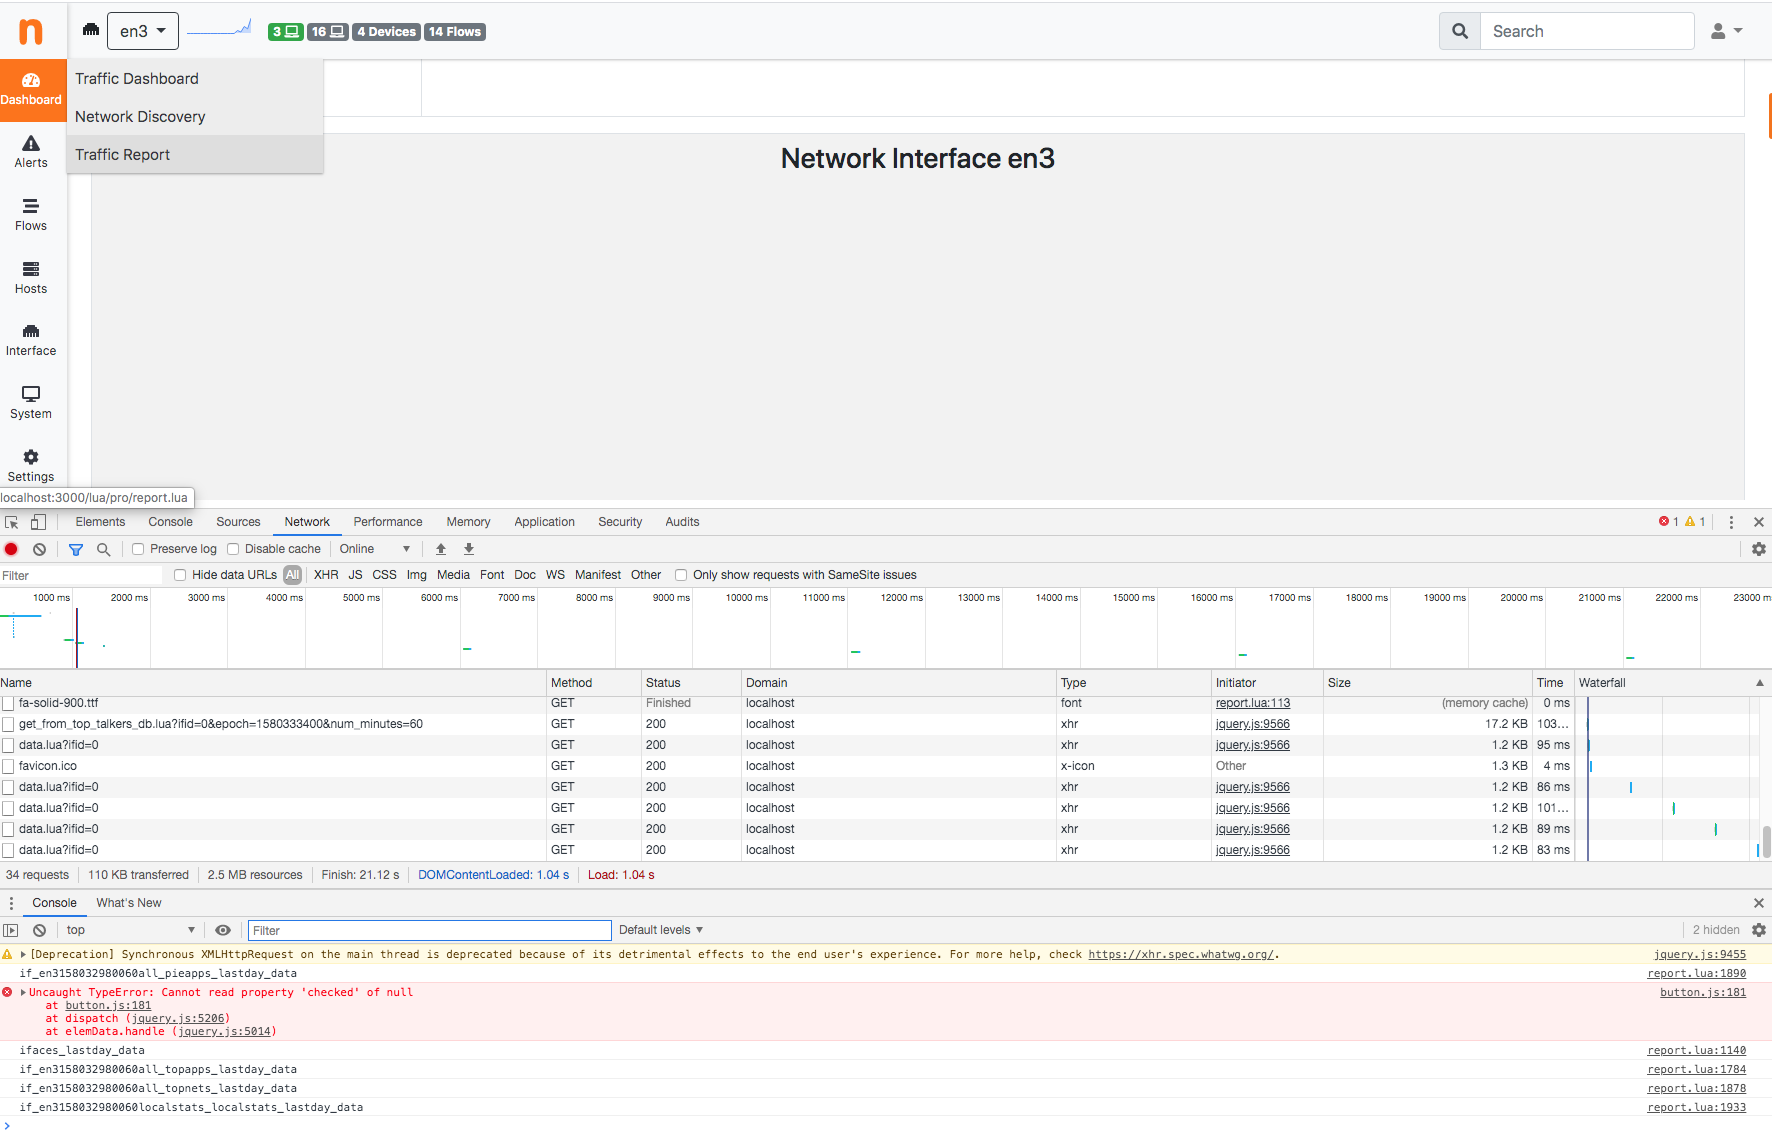Viewport: 1772px width, 1131px height.
Task: Stop recording the network log
Action: click(x=11, y=549)
